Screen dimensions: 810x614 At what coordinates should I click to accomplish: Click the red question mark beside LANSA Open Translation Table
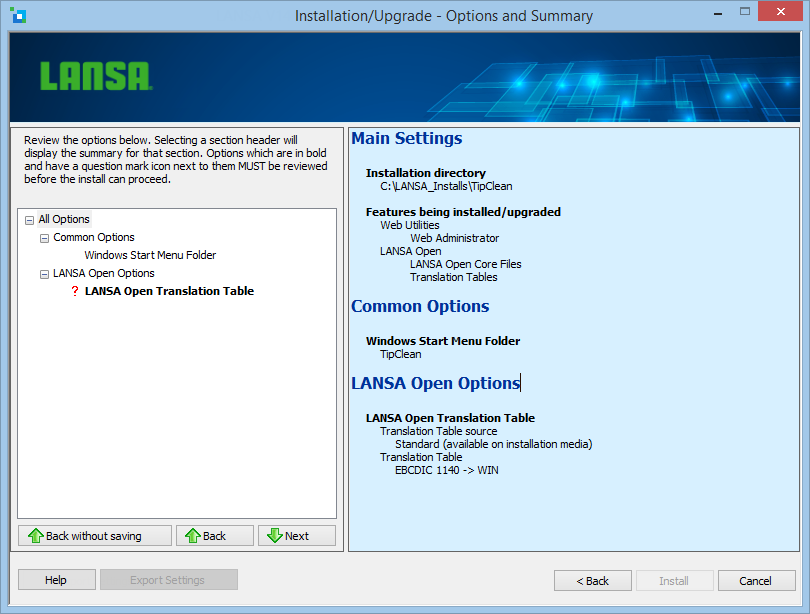75,291
